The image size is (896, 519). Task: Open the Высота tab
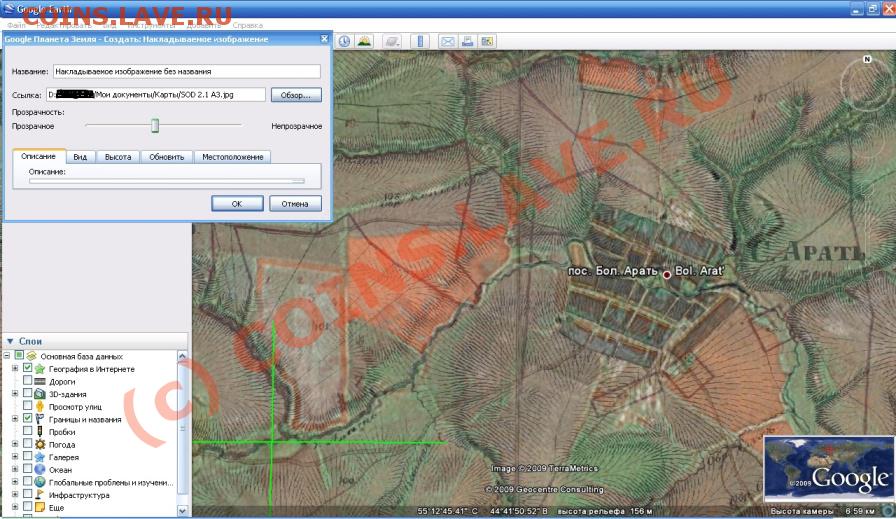[x=118, y=157]
